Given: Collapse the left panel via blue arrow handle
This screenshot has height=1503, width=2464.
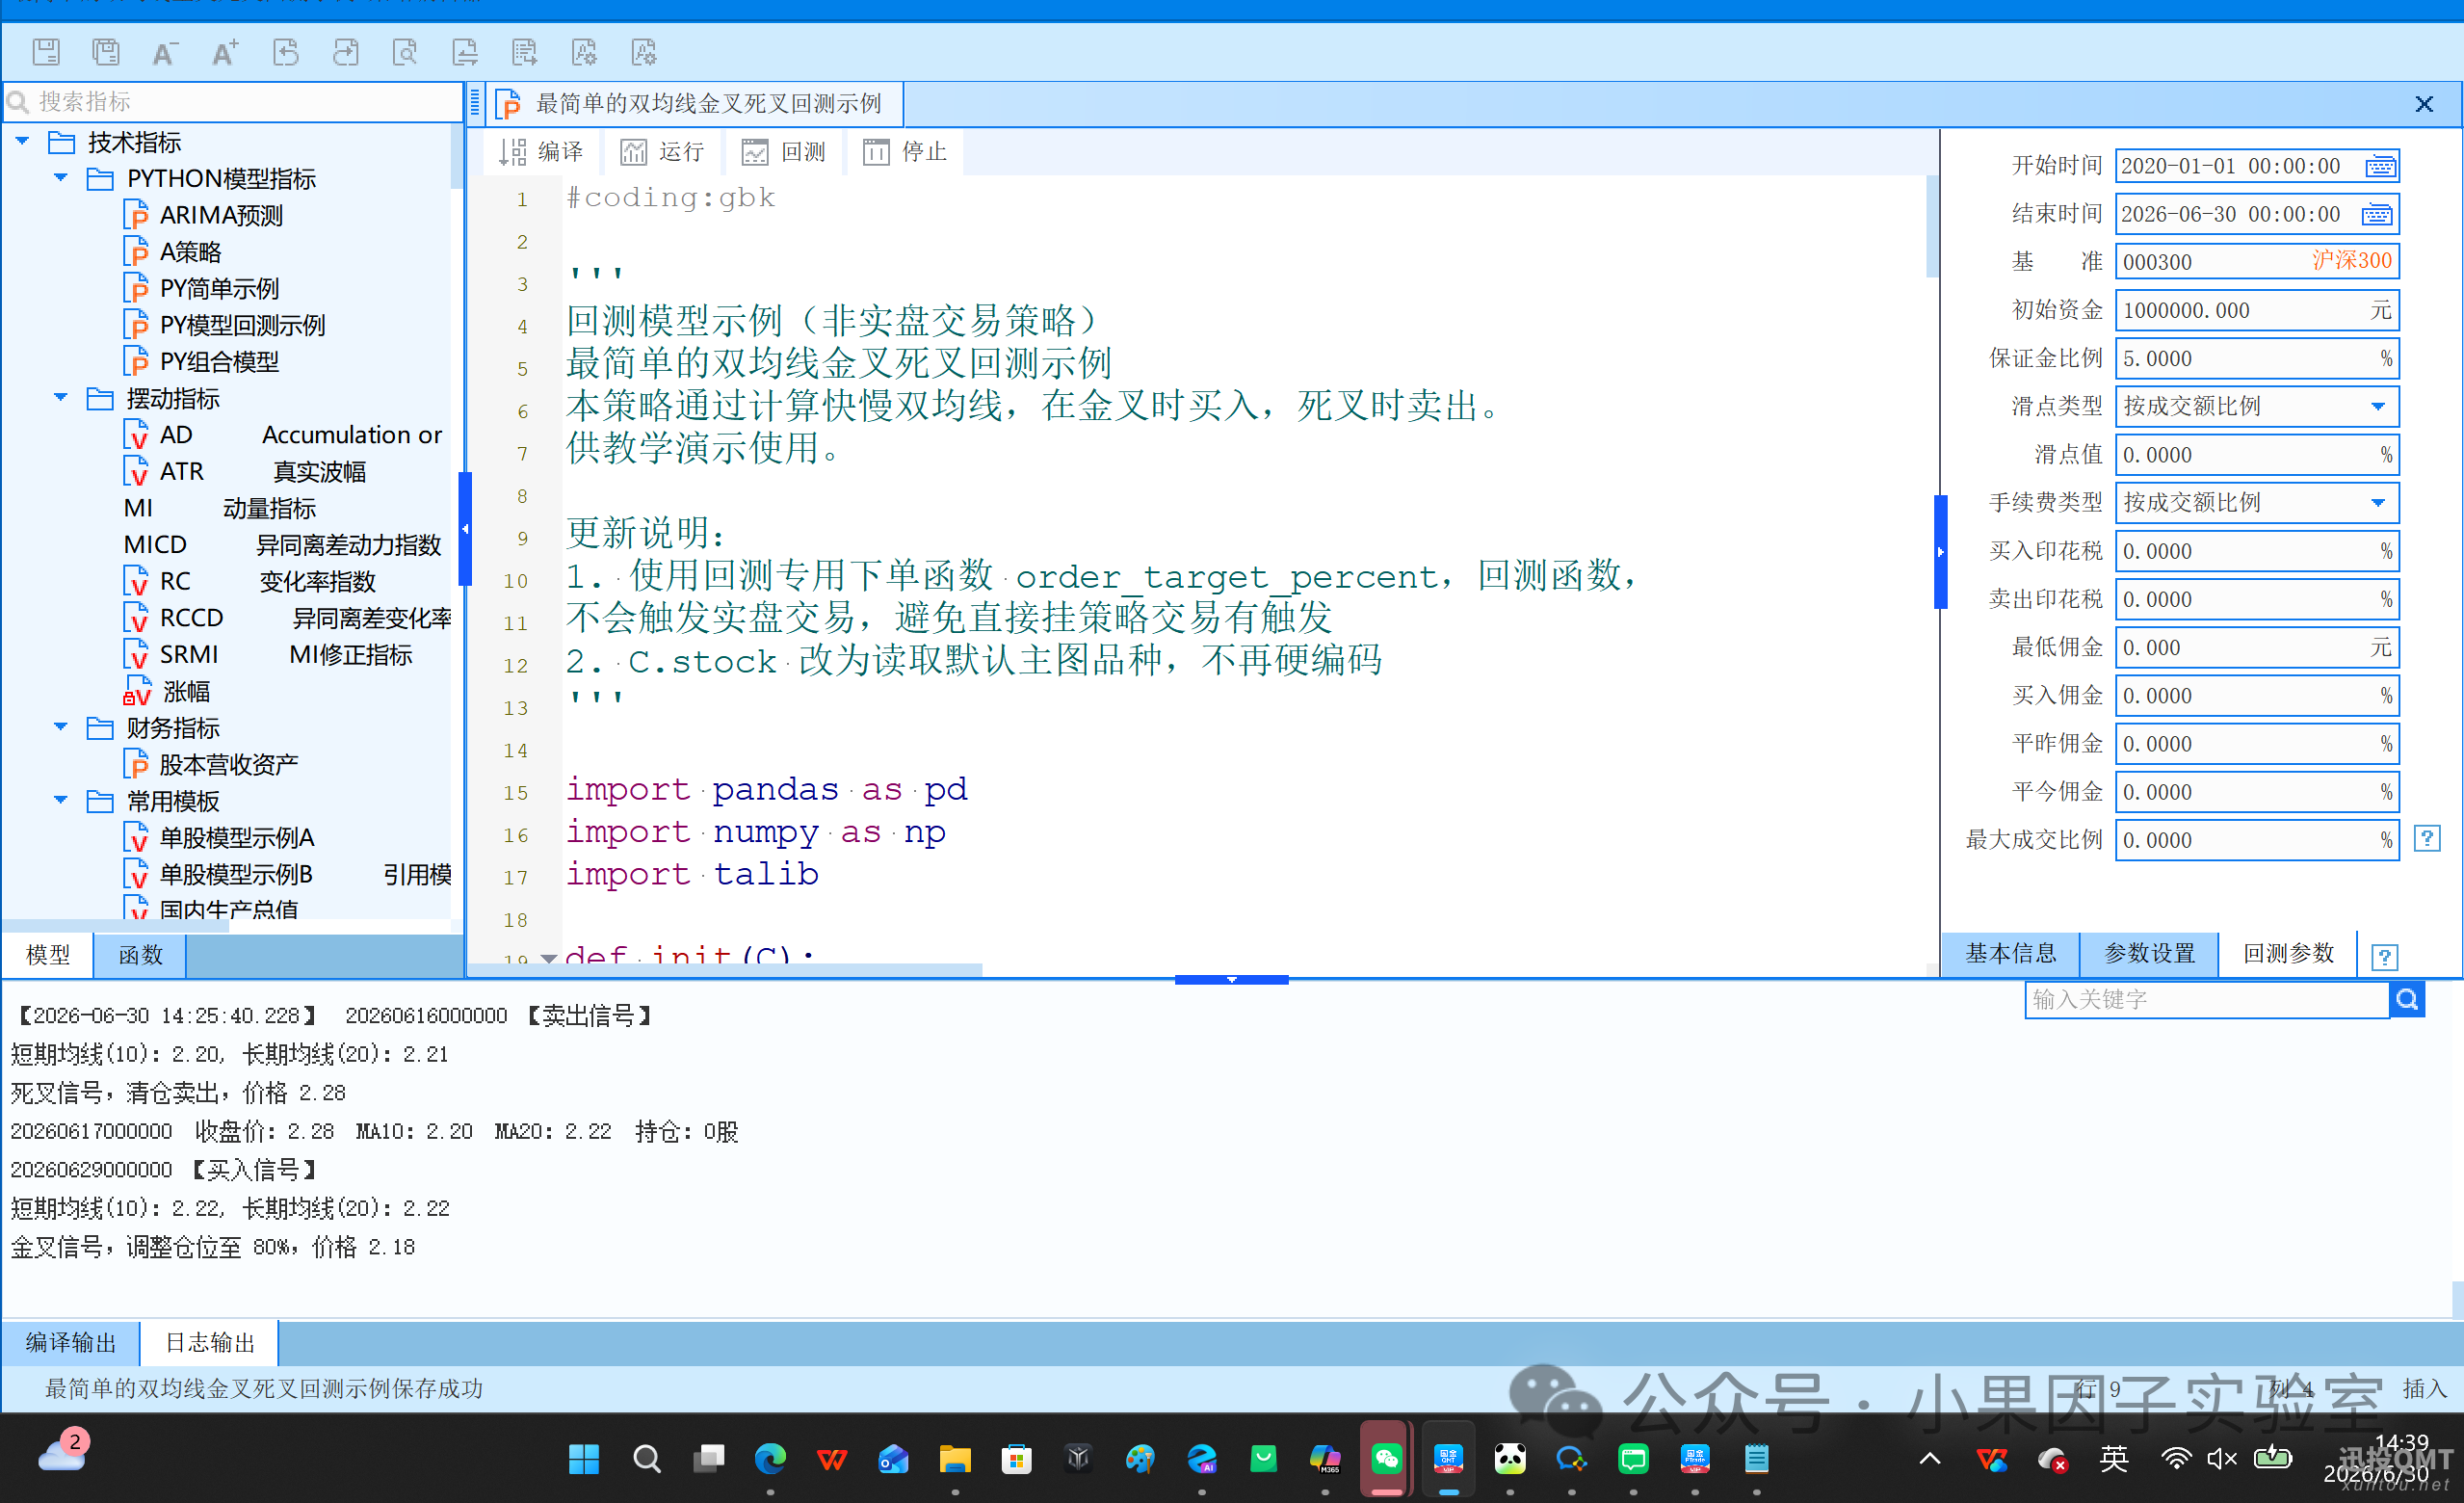Looking at the screenshot, I should 465,529.
